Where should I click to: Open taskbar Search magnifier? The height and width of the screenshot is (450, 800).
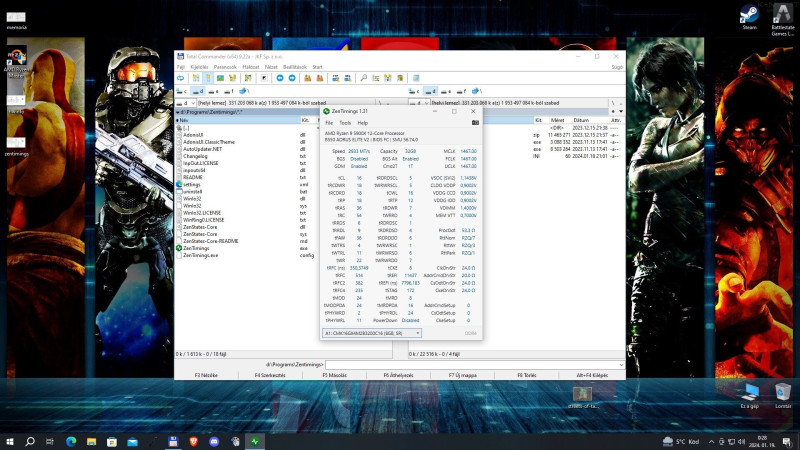30,441
